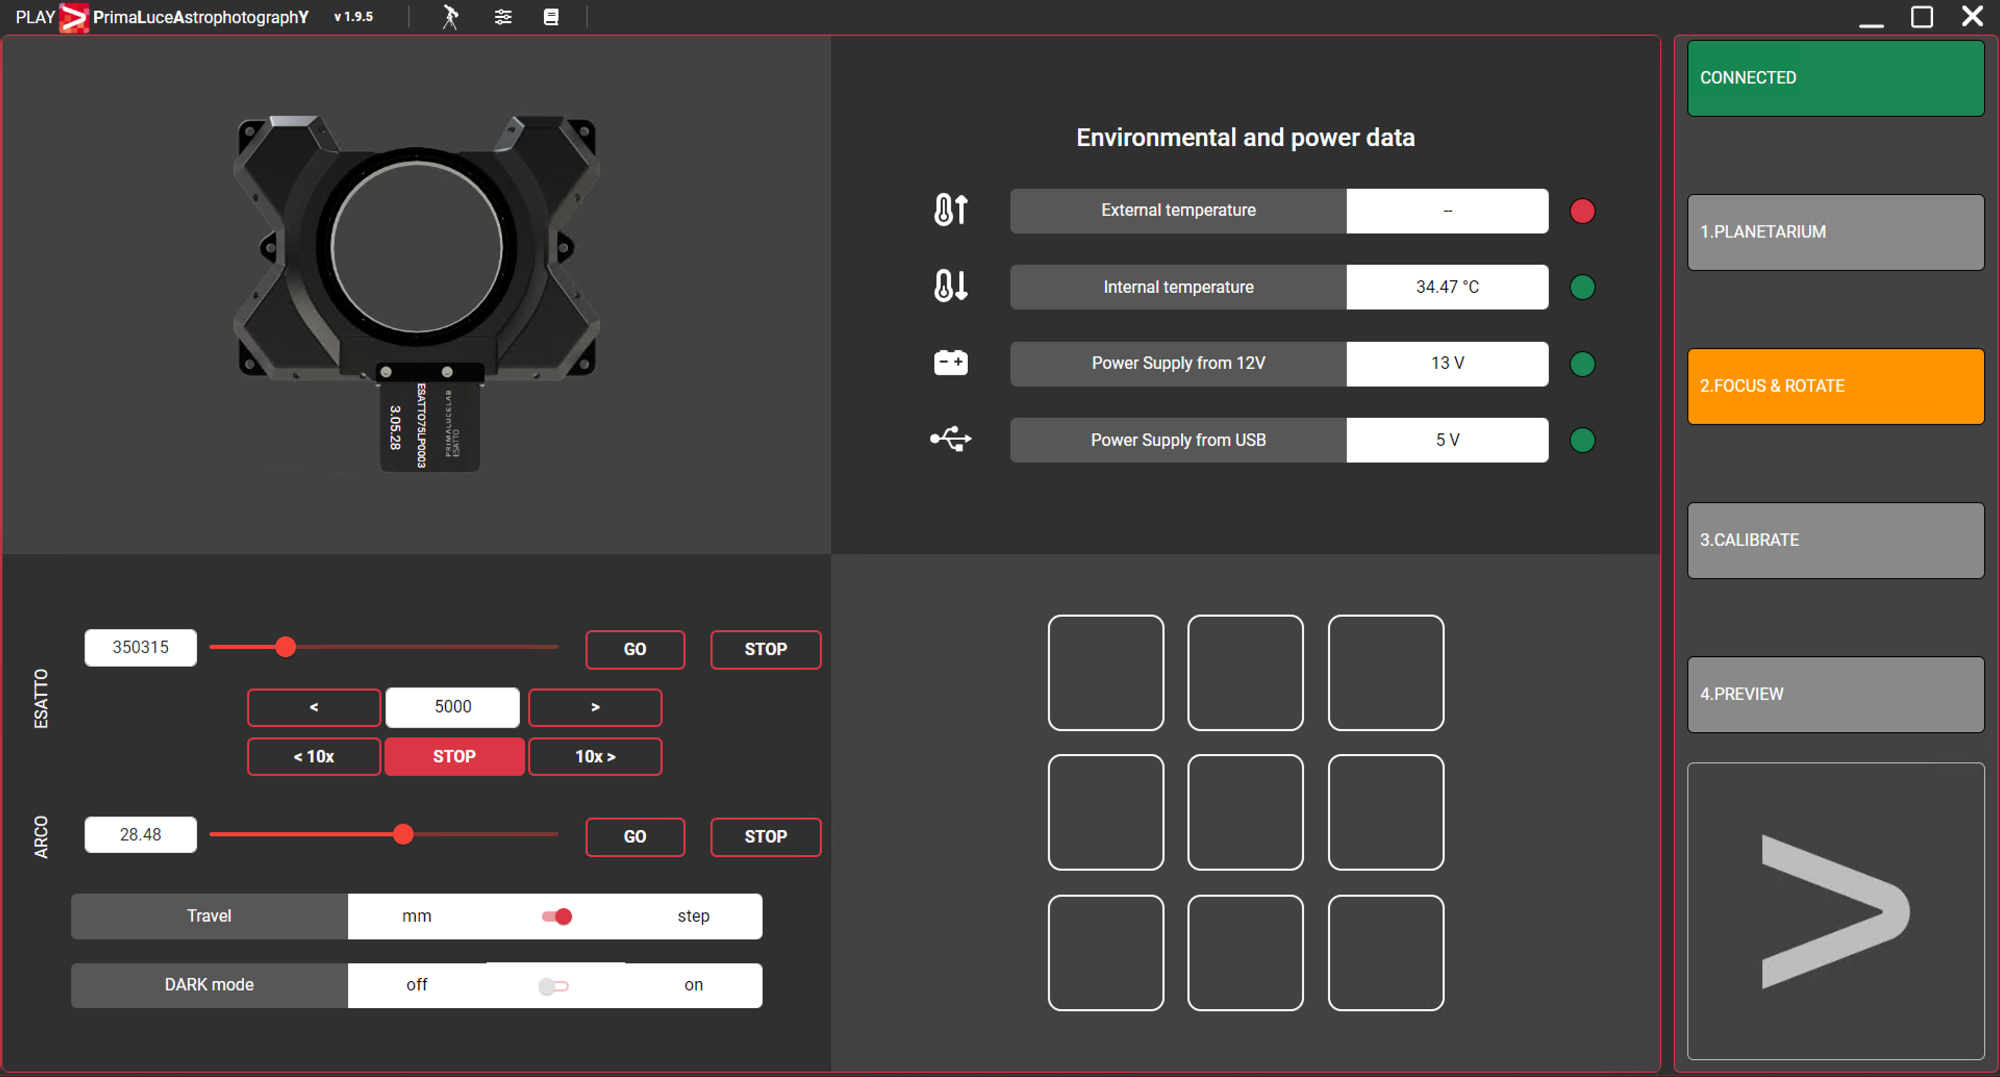Select the top-left preset slot
Screen dimensions: 2000x1077
coord(1106,672)
